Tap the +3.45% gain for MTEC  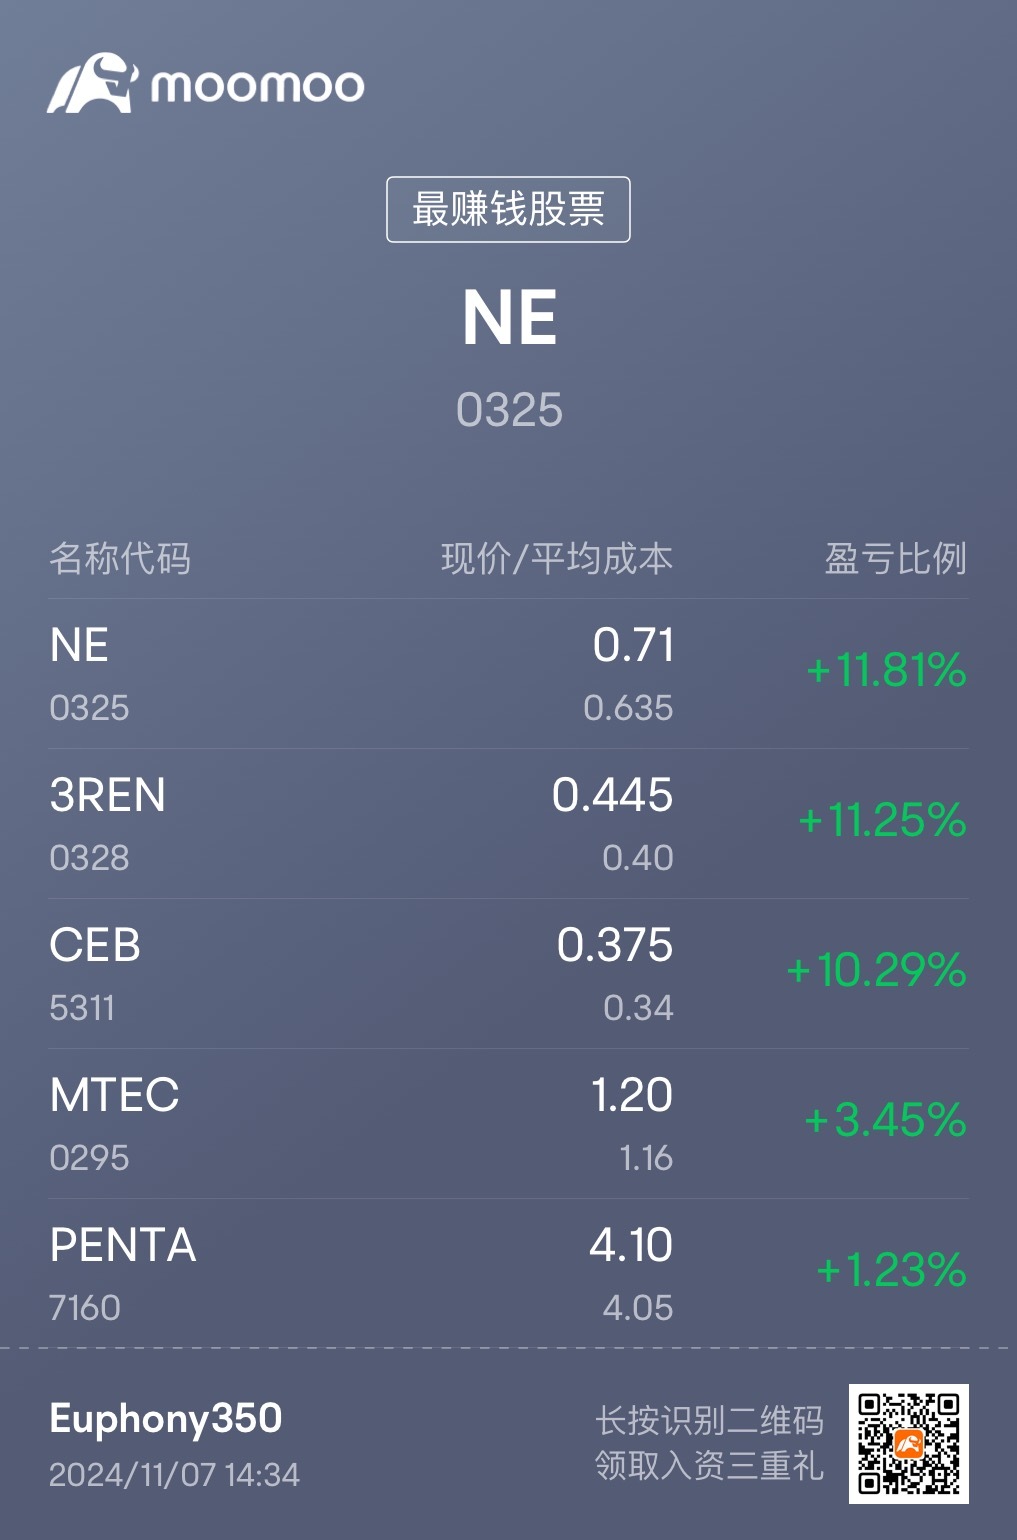pyautogui.click(x=885, y=1120)
